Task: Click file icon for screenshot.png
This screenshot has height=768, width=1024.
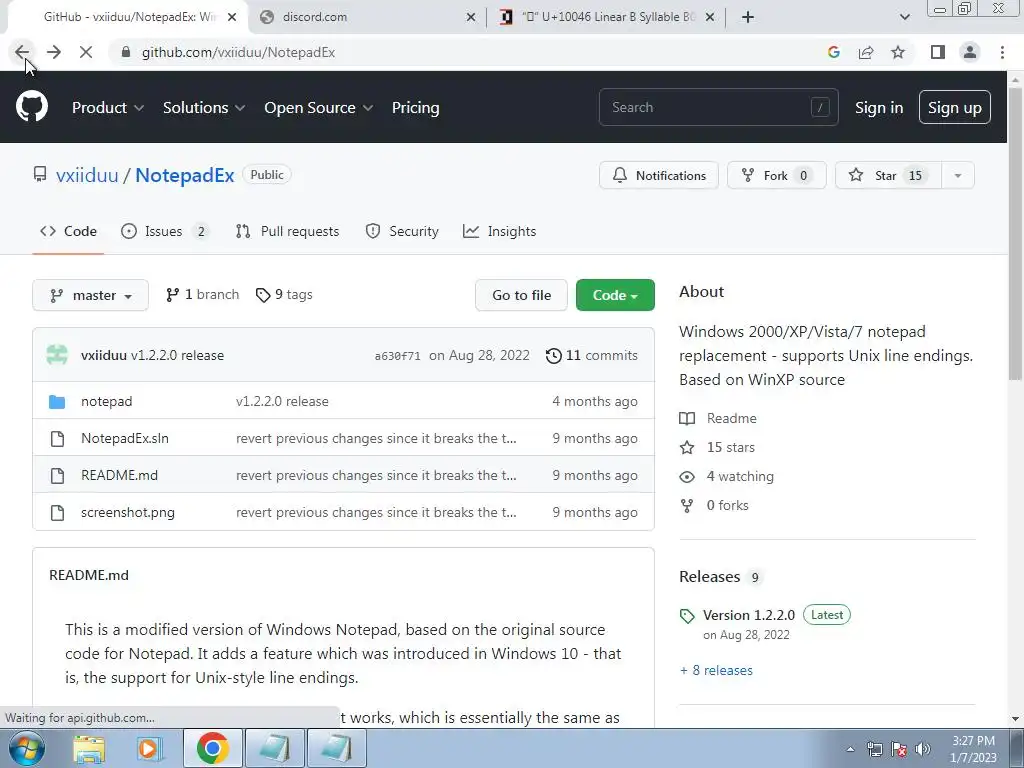Action: [x=57, y=513]
